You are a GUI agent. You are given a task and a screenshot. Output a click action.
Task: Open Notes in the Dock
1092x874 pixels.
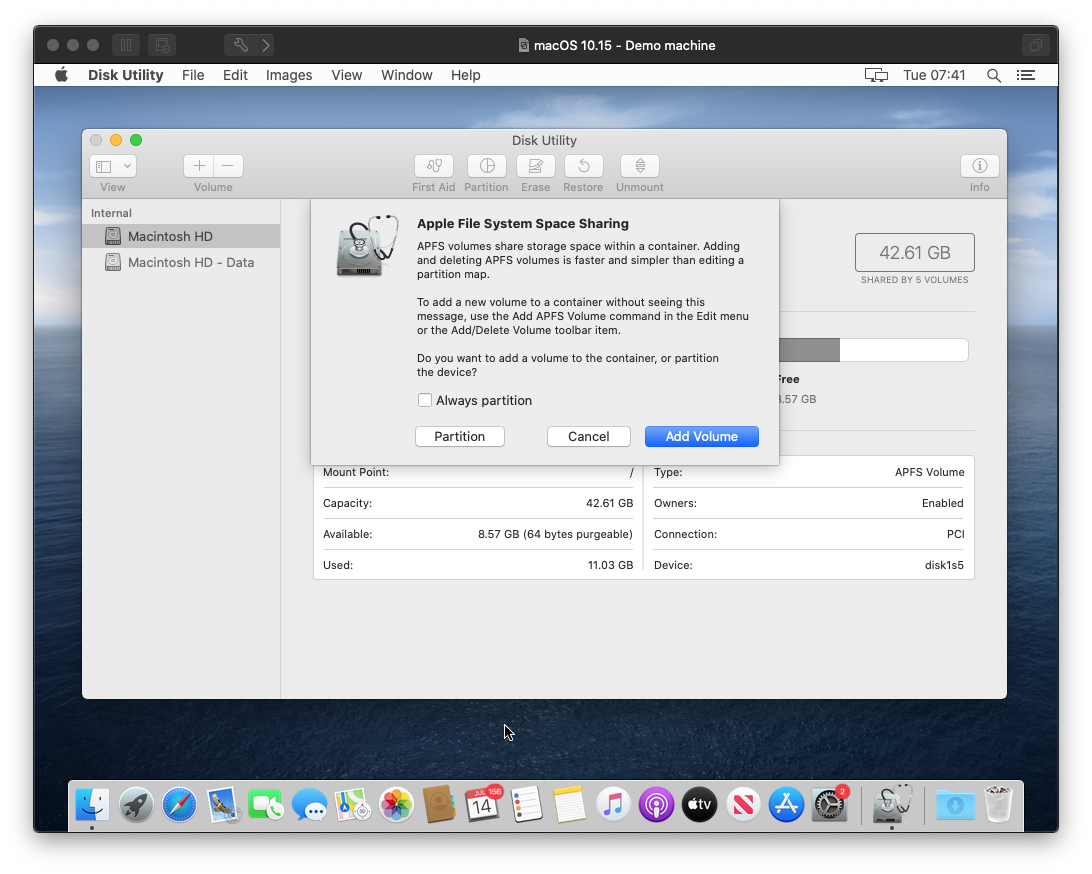(x=570, y=805)
